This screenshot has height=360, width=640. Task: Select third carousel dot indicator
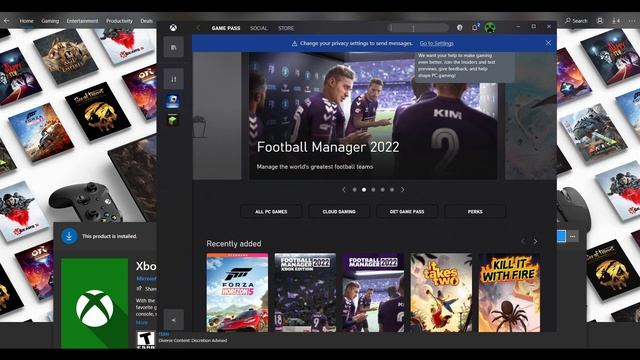[373, 189]
